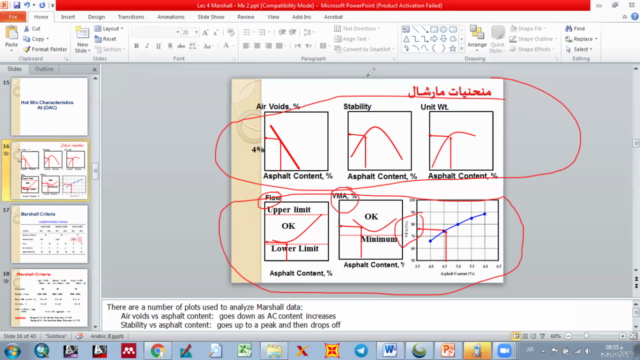The width and height of the screenshot is (640, 360).
Task: Toggle Italic formatting
Action: pyautogui.click(x=147, y=46)
